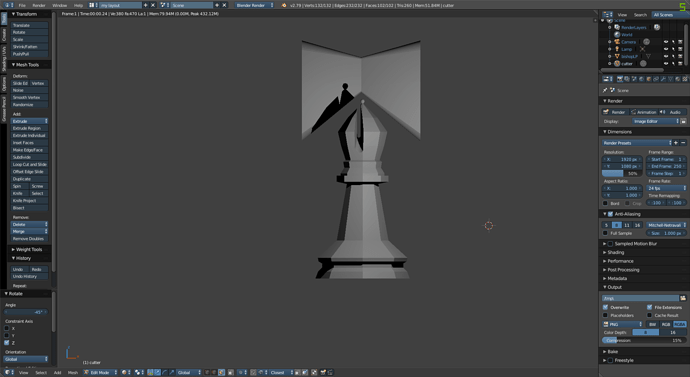
Task: Click the Subdivide button
Action: [29, 157]
